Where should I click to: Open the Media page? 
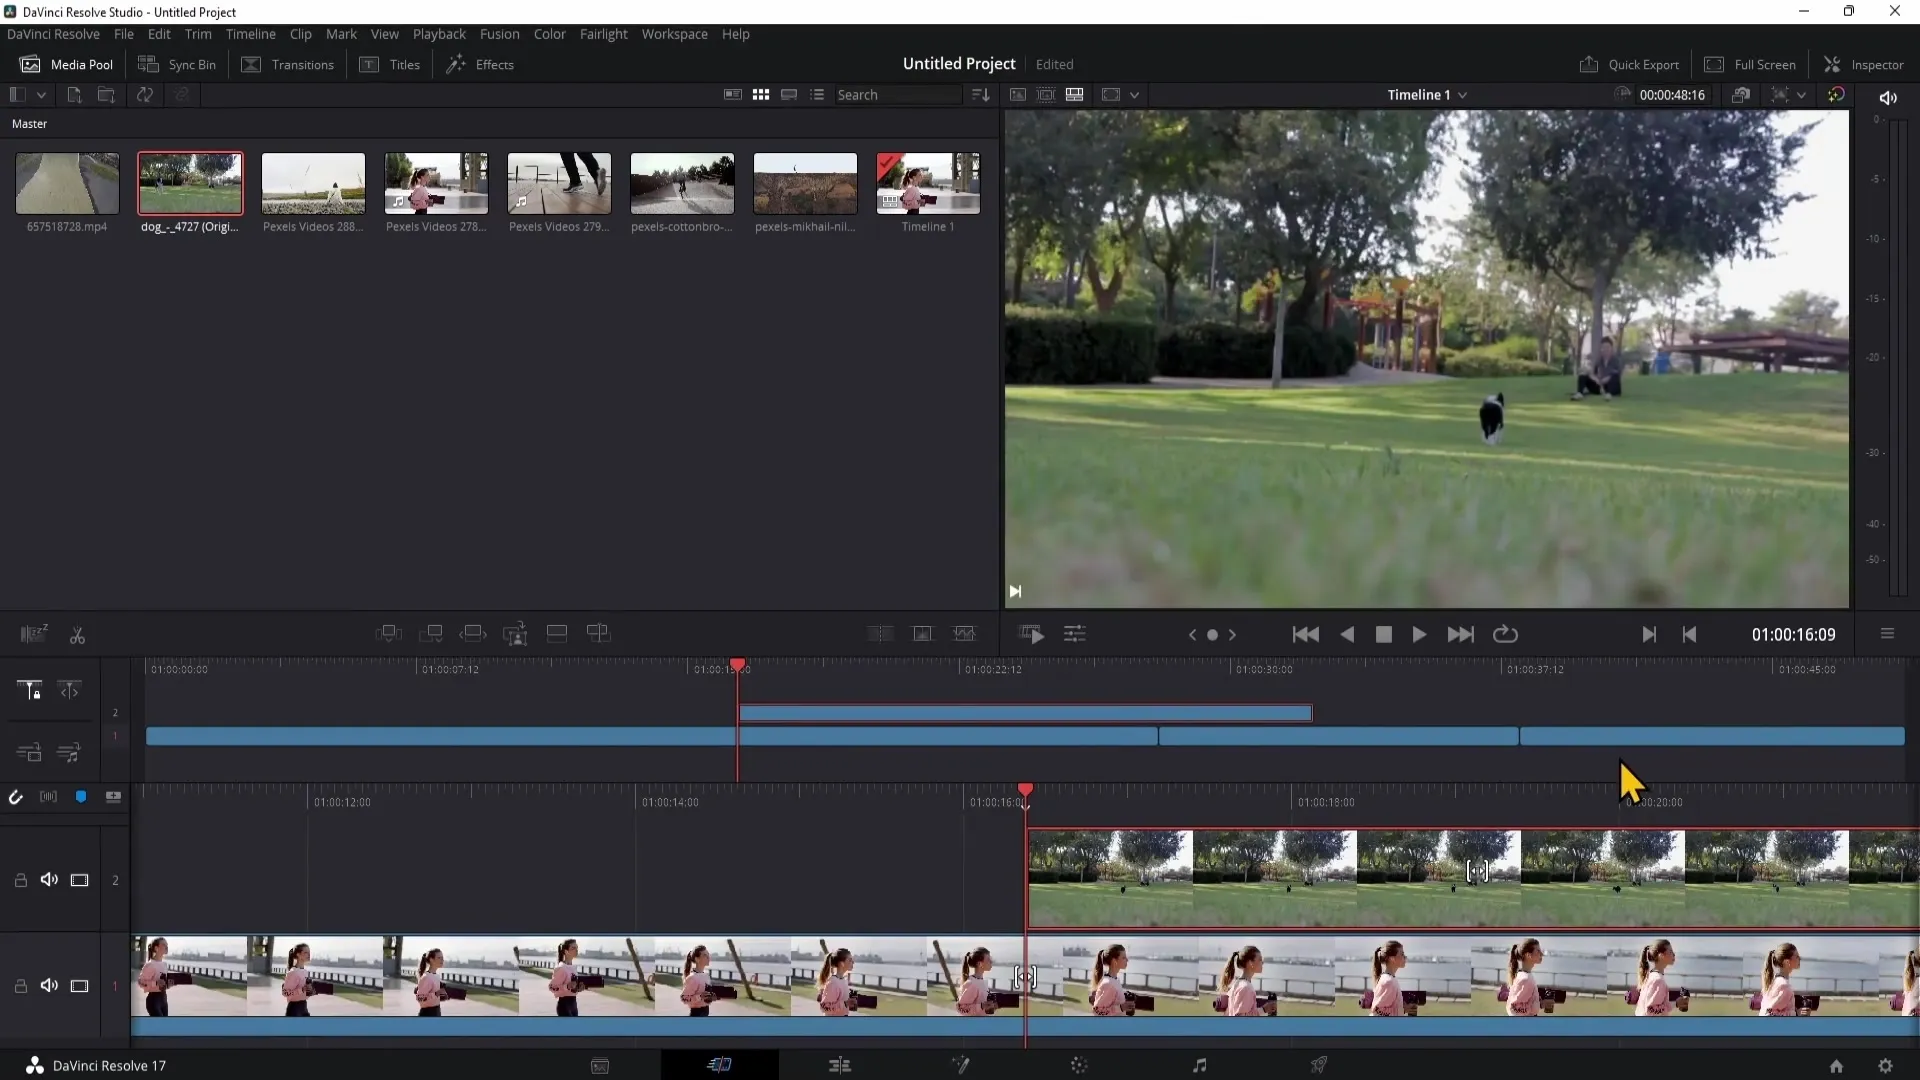[600, 1066]
